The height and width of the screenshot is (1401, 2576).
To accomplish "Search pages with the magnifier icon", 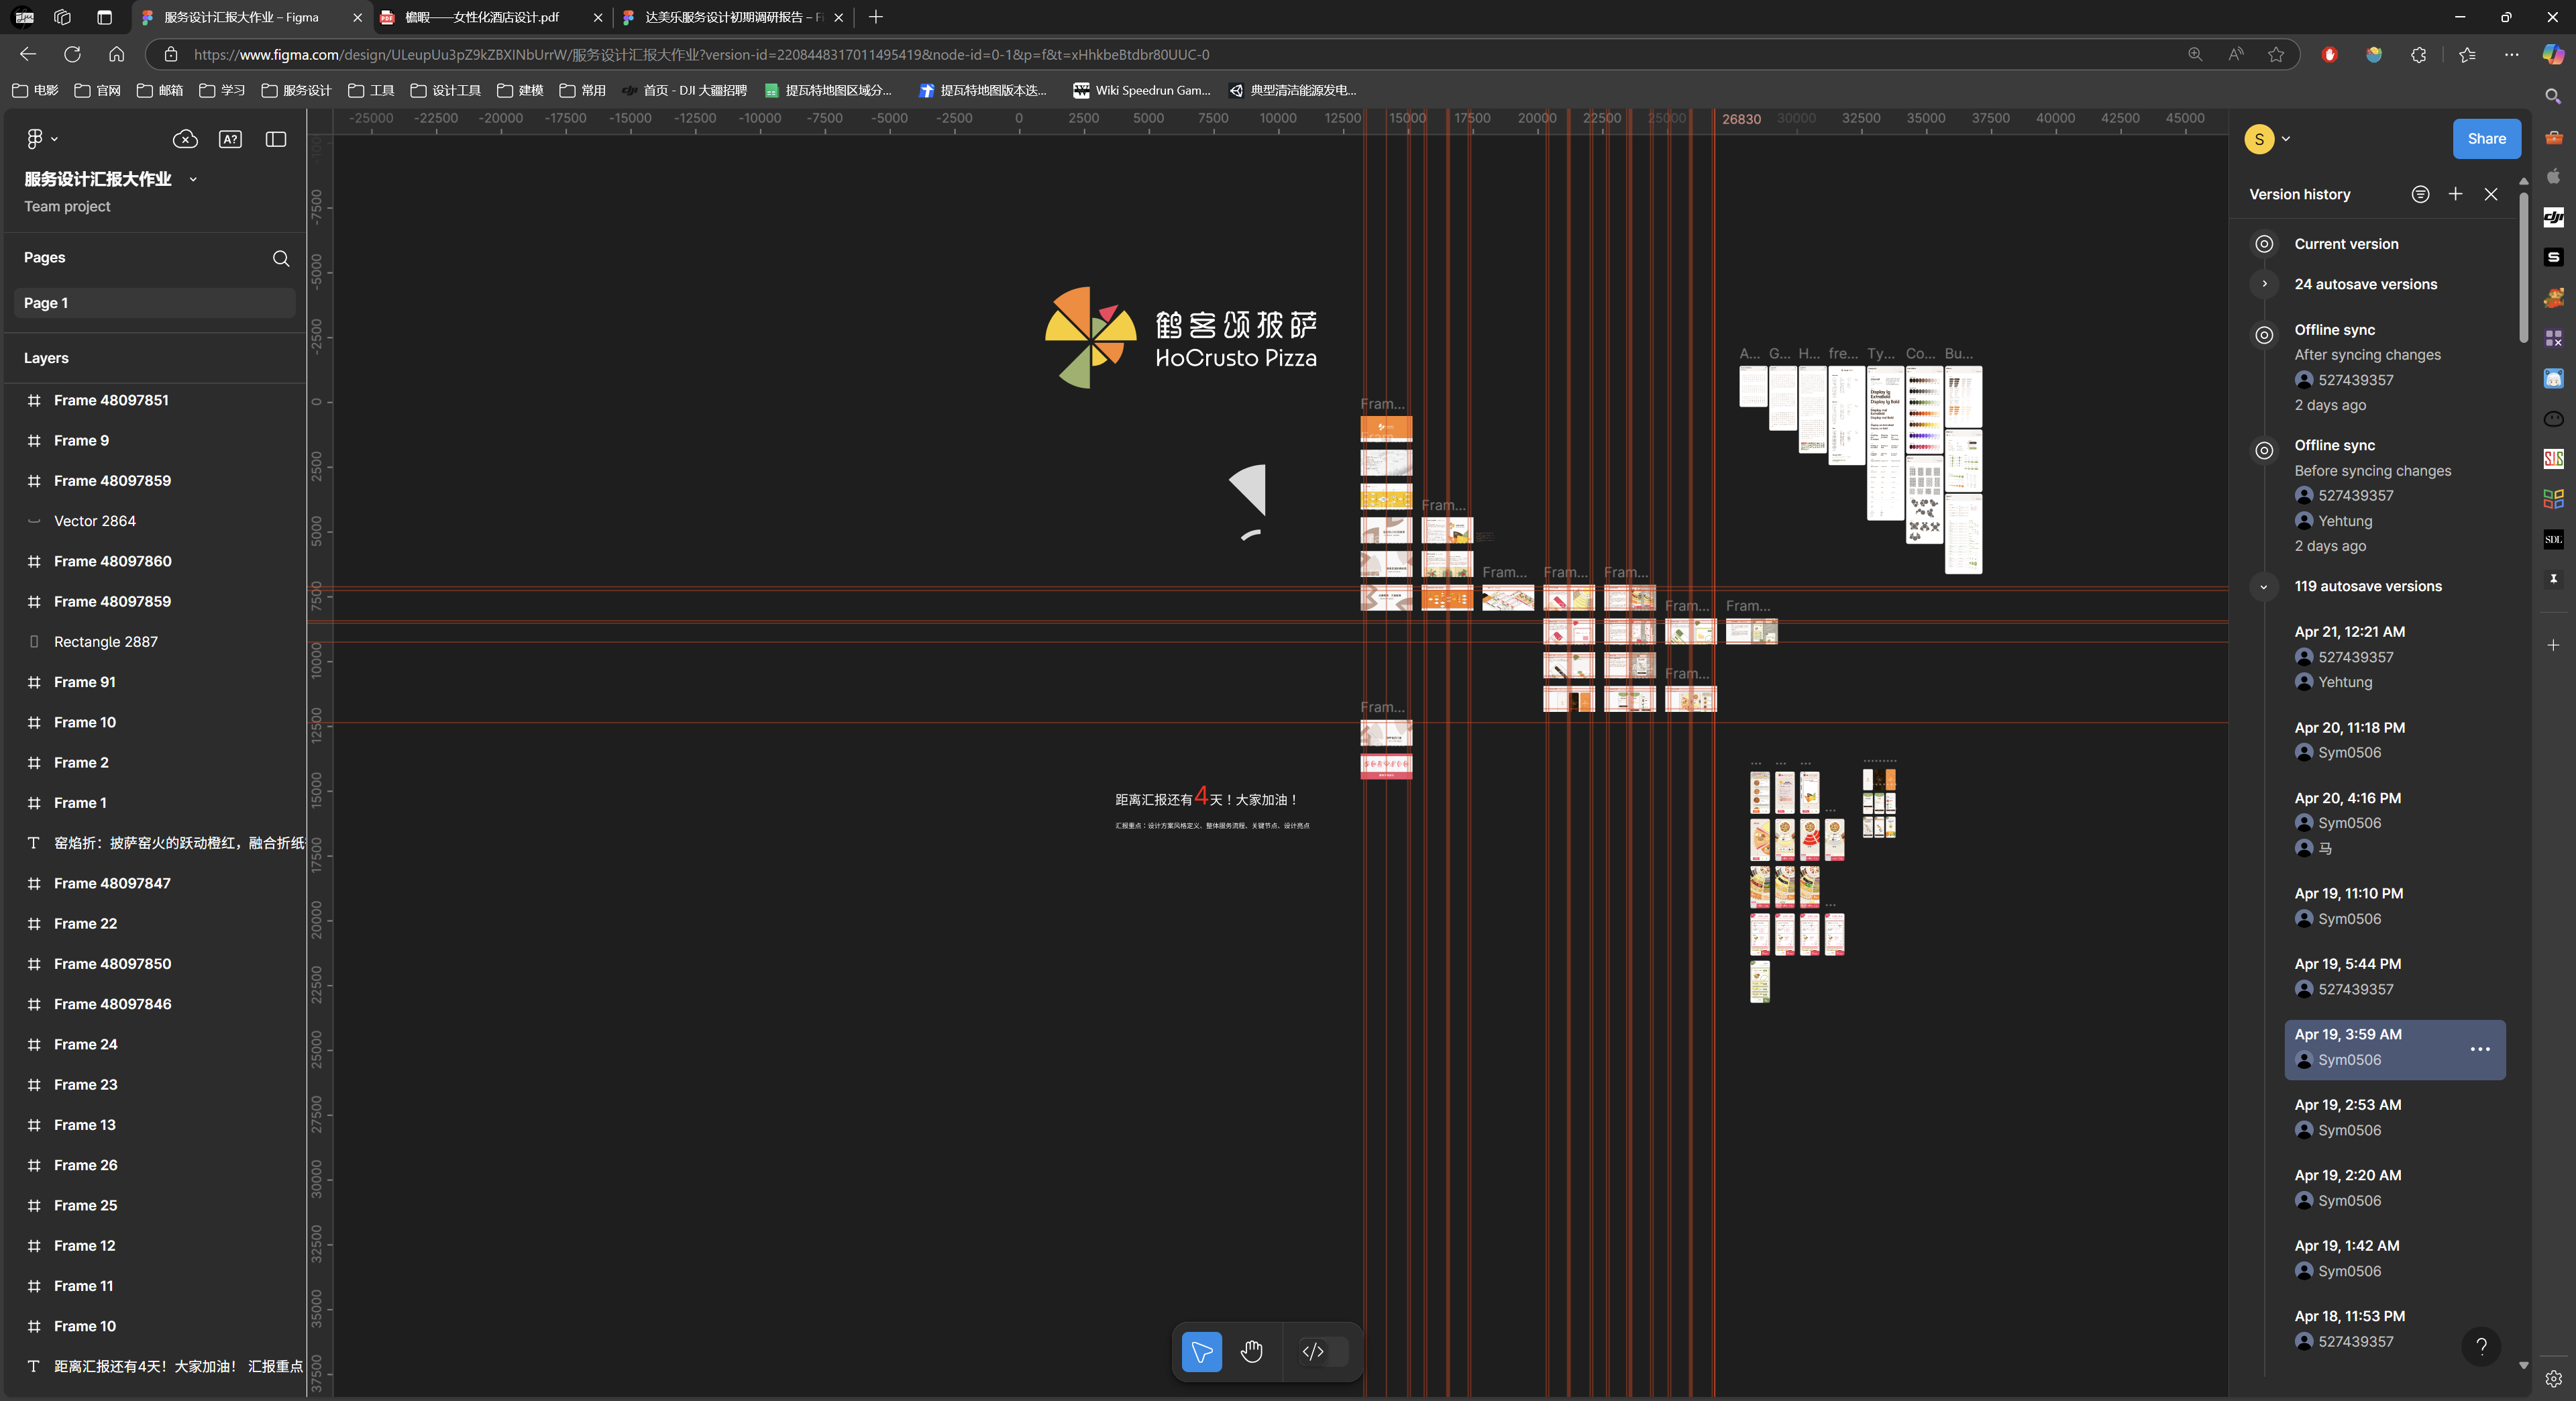I will 281,258.
